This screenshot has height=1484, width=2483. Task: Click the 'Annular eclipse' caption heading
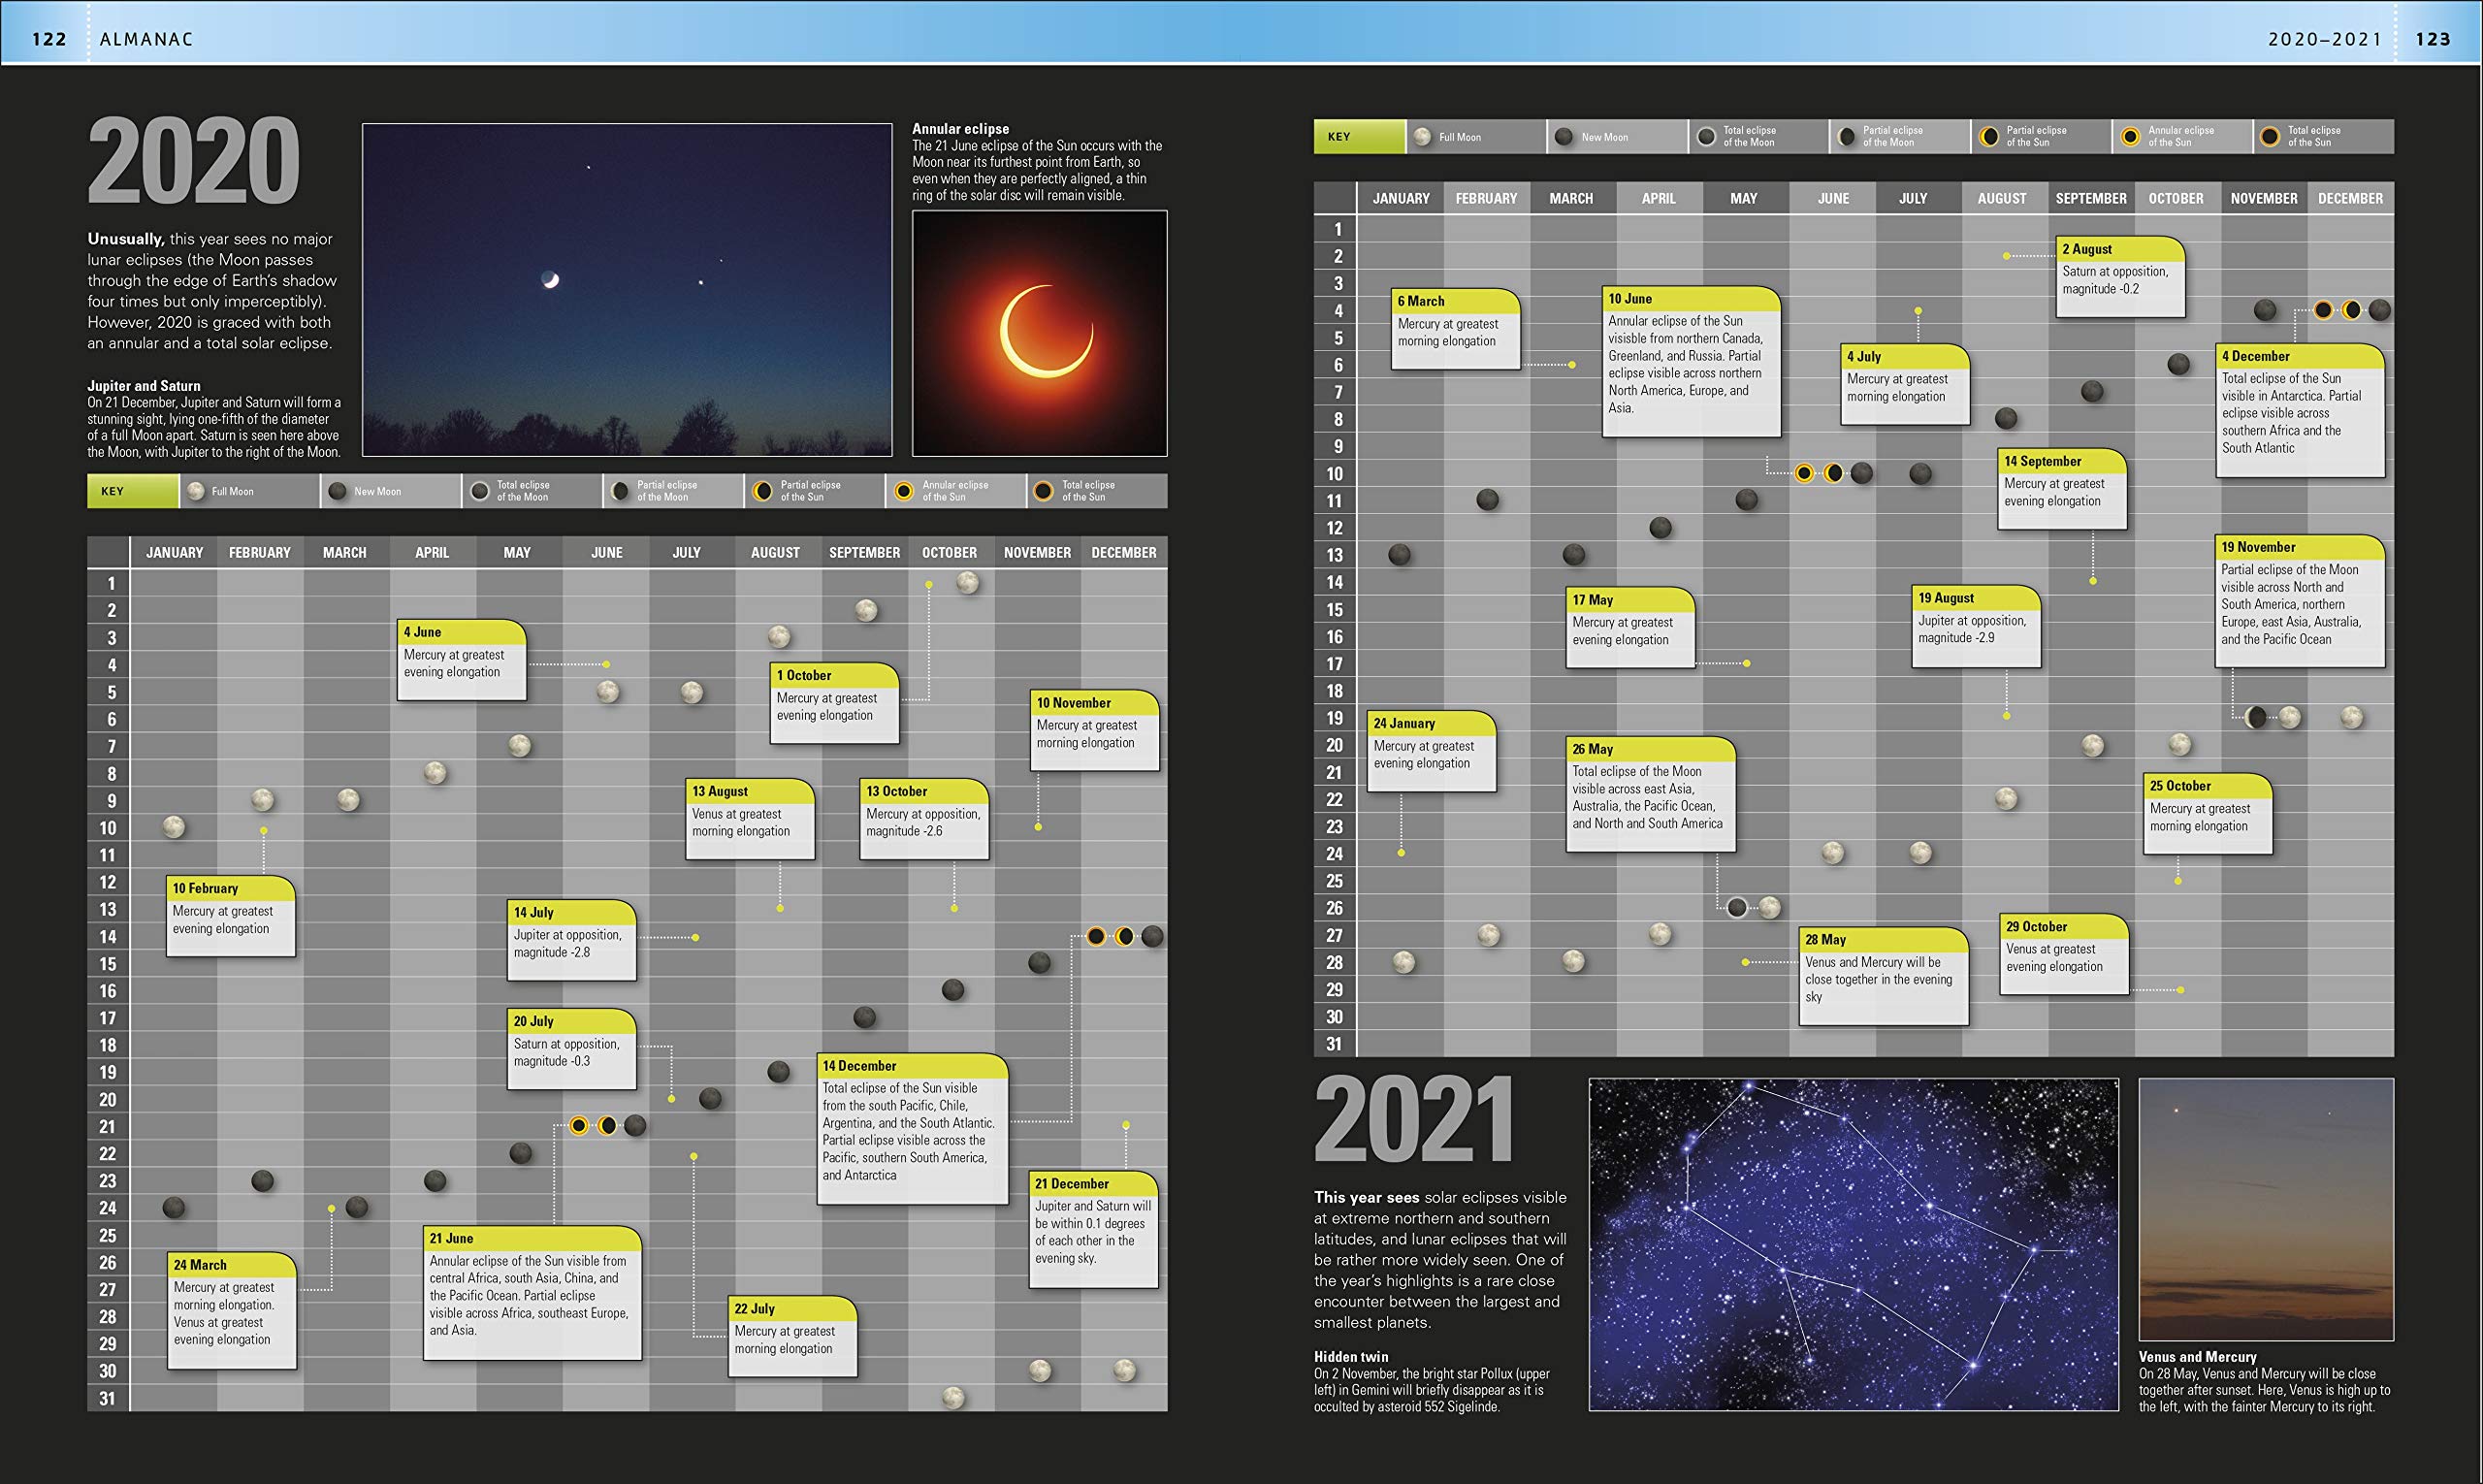960,129
